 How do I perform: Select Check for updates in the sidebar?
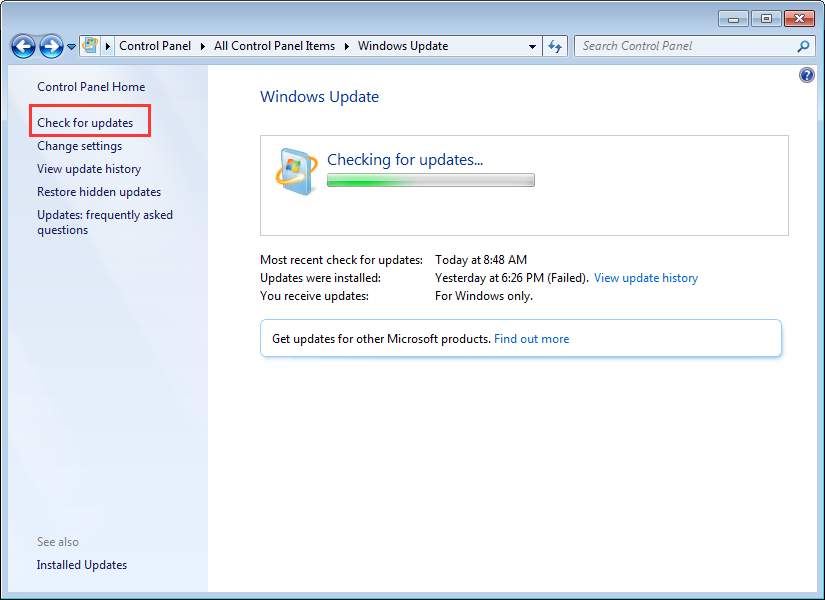(88, 122)
